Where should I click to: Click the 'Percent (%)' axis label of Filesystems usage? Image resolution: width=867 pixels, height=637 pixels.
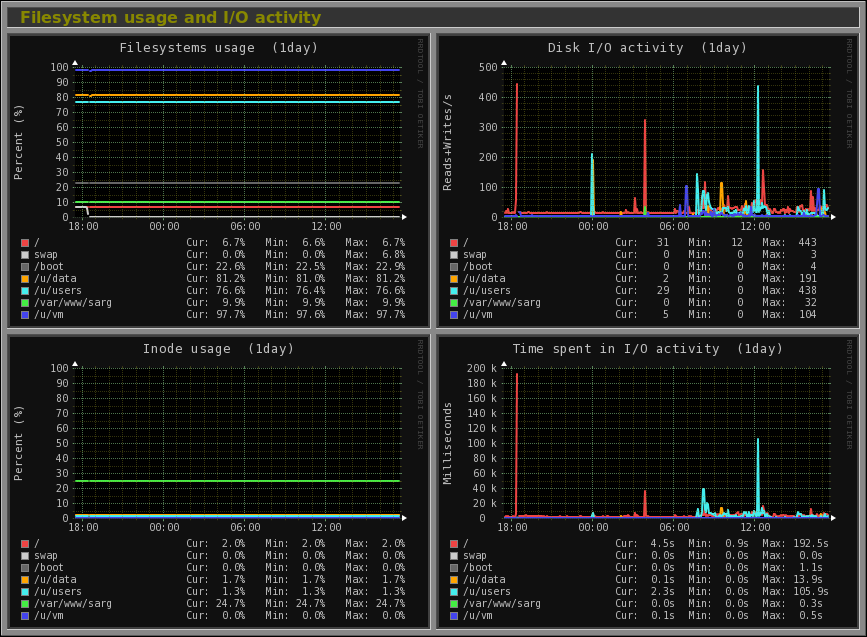click(x=18, y=142)
